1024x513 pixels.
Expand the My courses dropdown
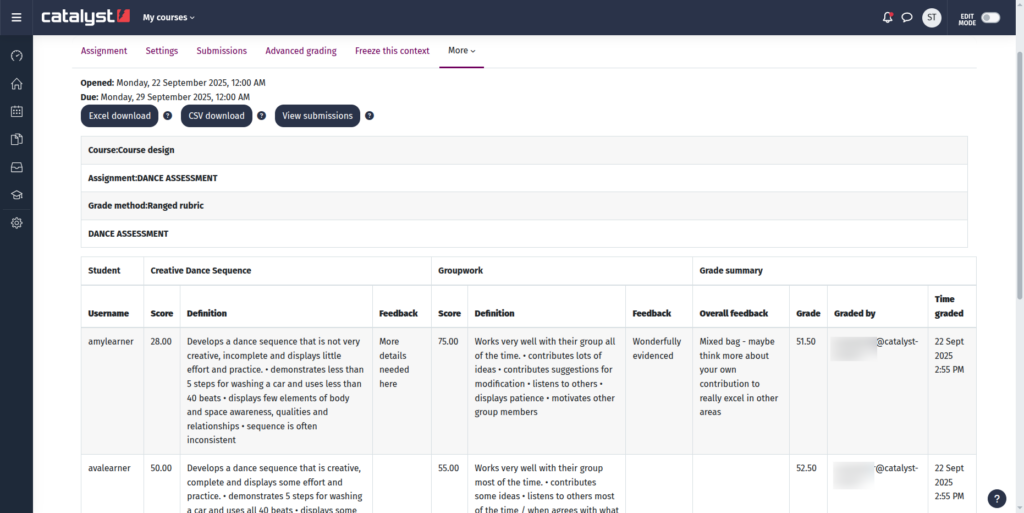tap(168, 18)
